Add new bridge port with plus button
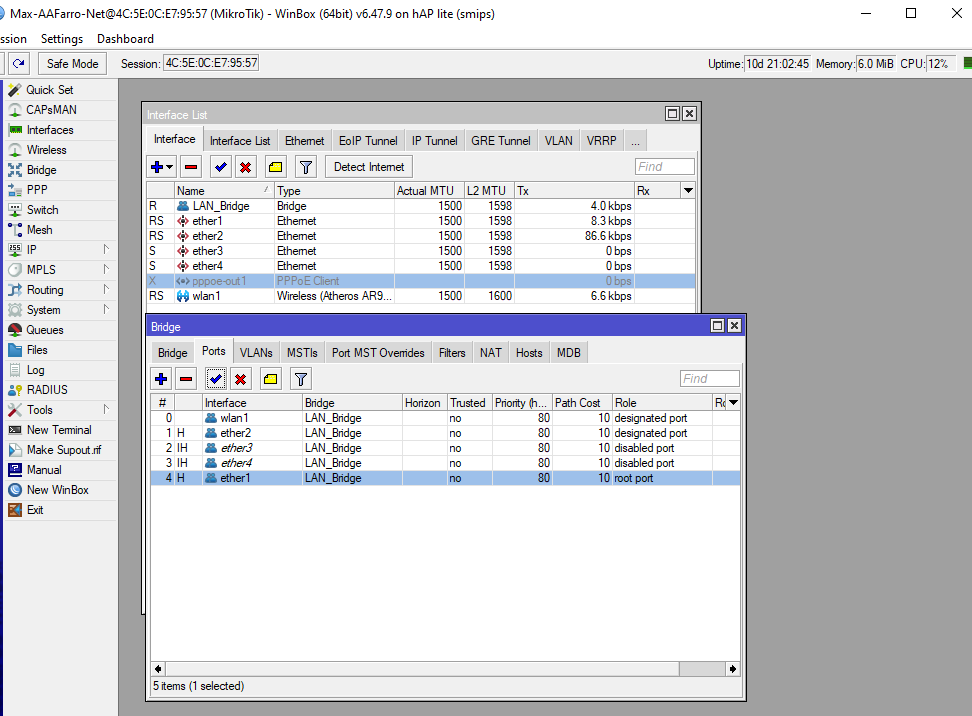This screenshot has height=716, width=972. click(161, 379)
